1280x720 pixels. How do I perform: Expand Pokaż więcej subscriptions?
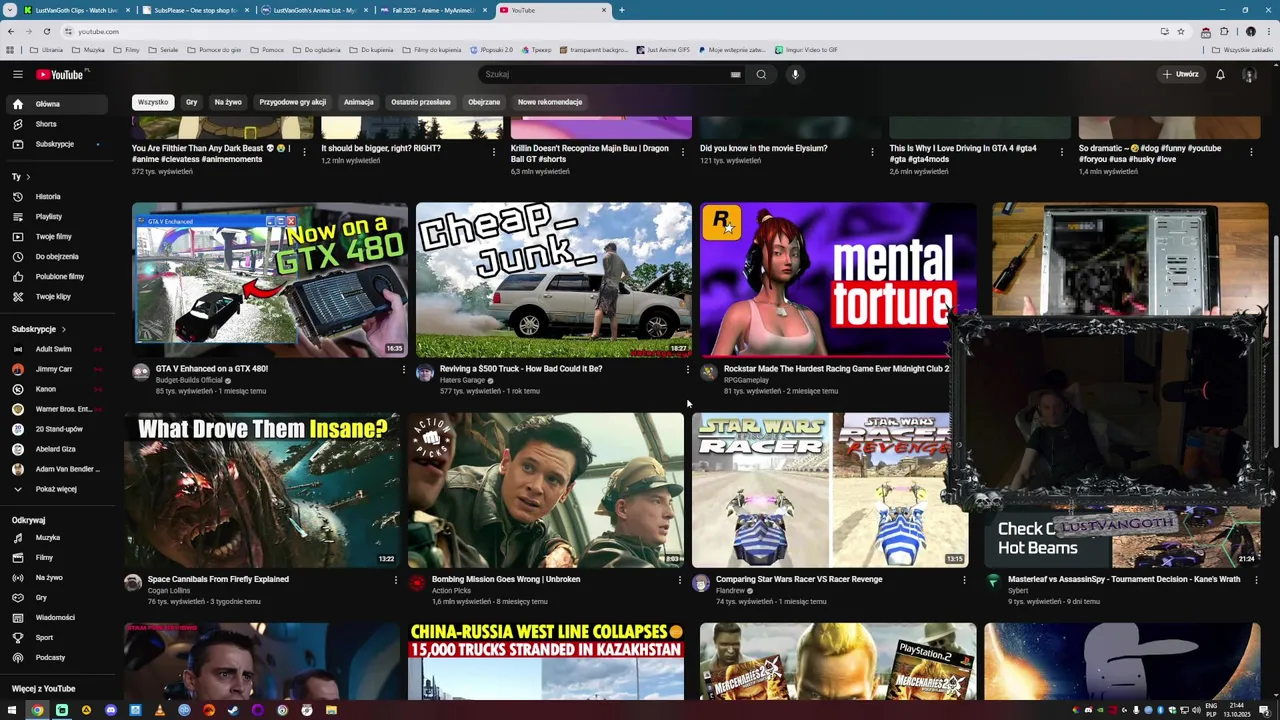point(59,489)
